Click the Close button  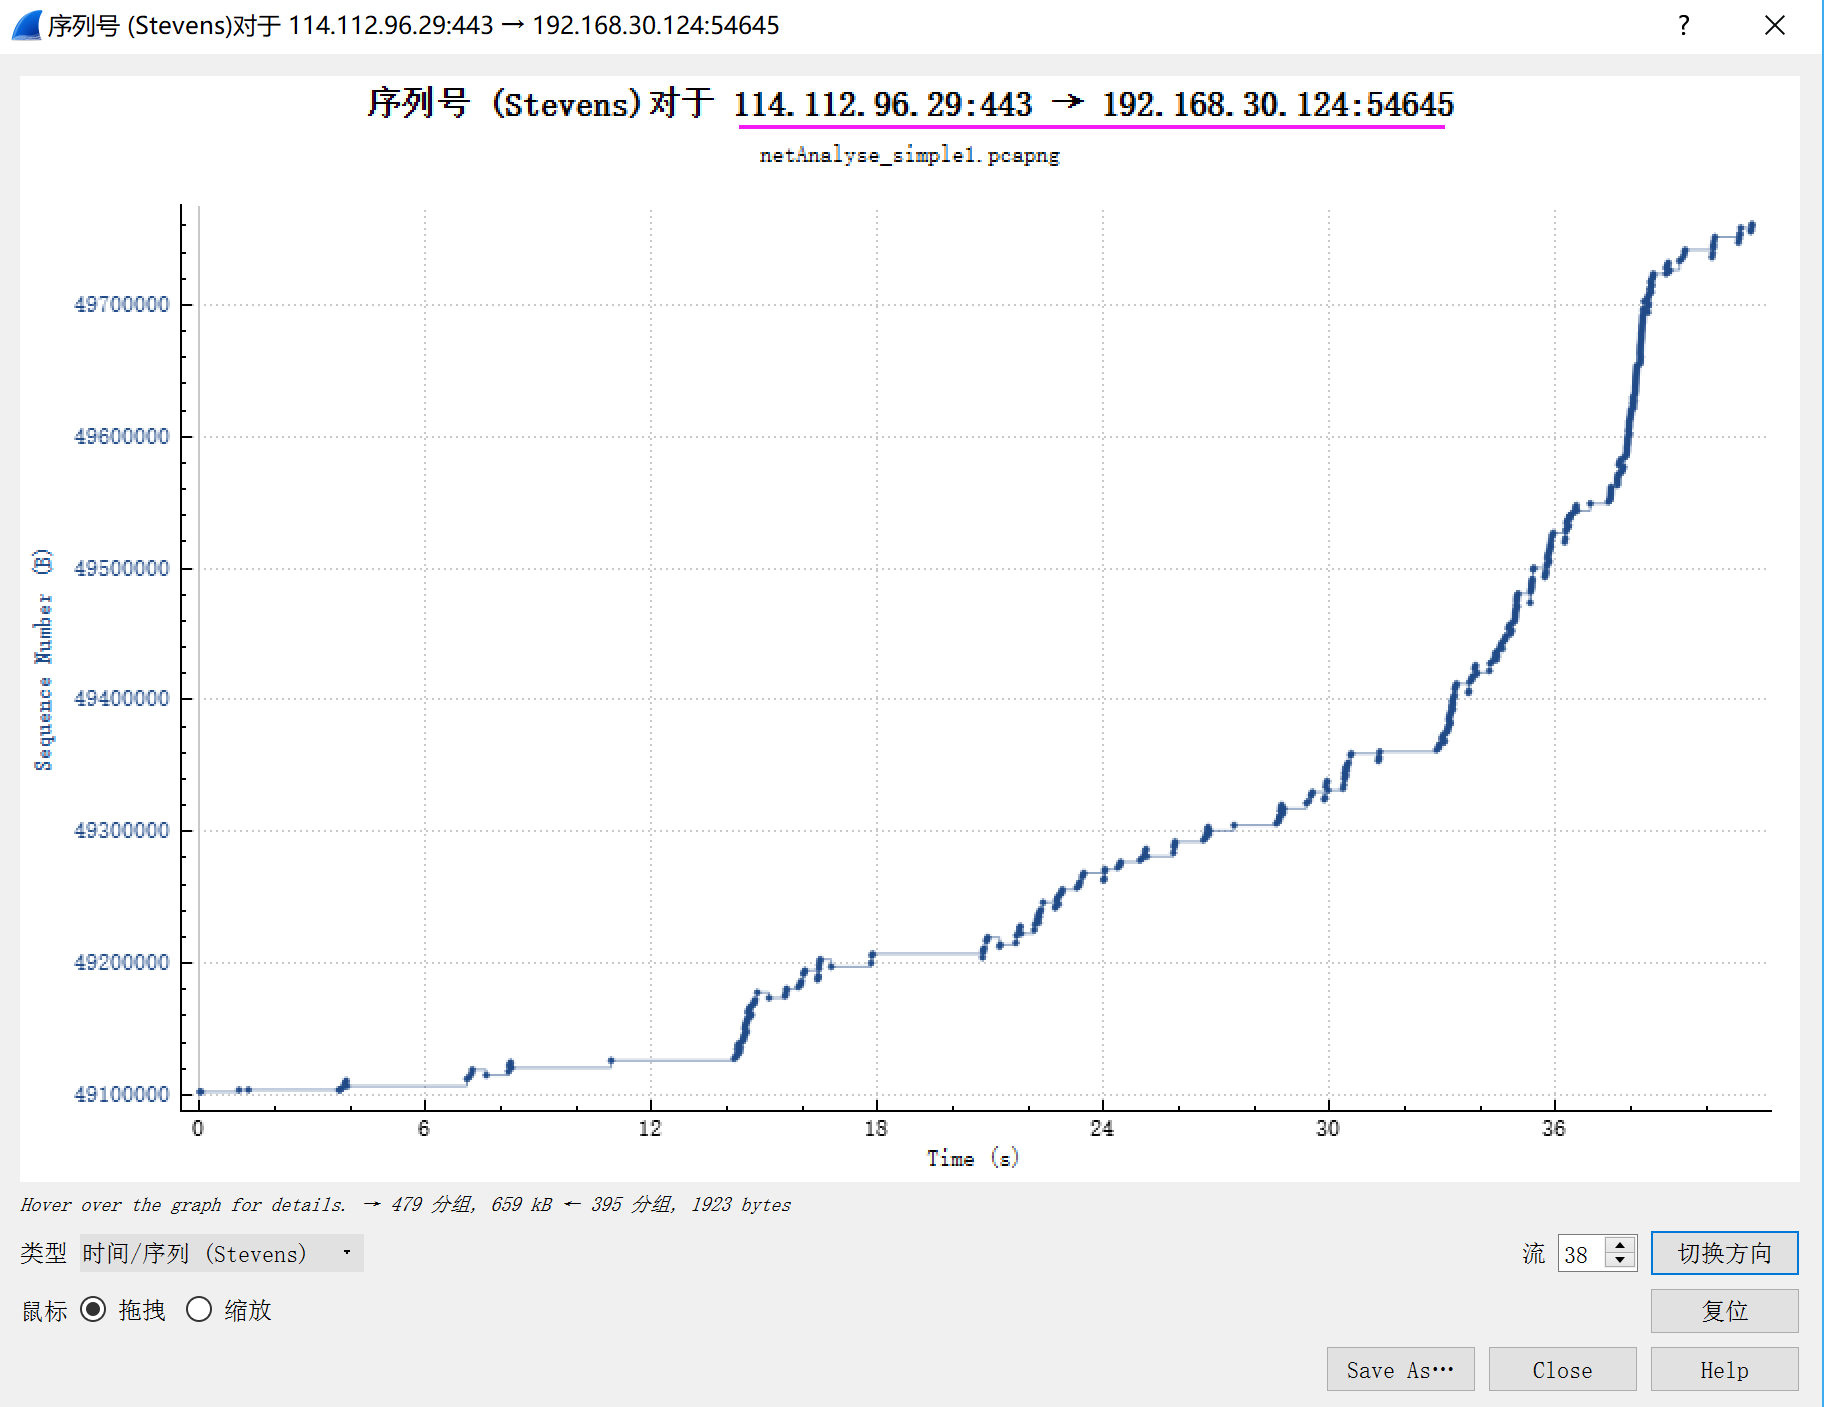pyautogui.click(x=1562, y=1369)
